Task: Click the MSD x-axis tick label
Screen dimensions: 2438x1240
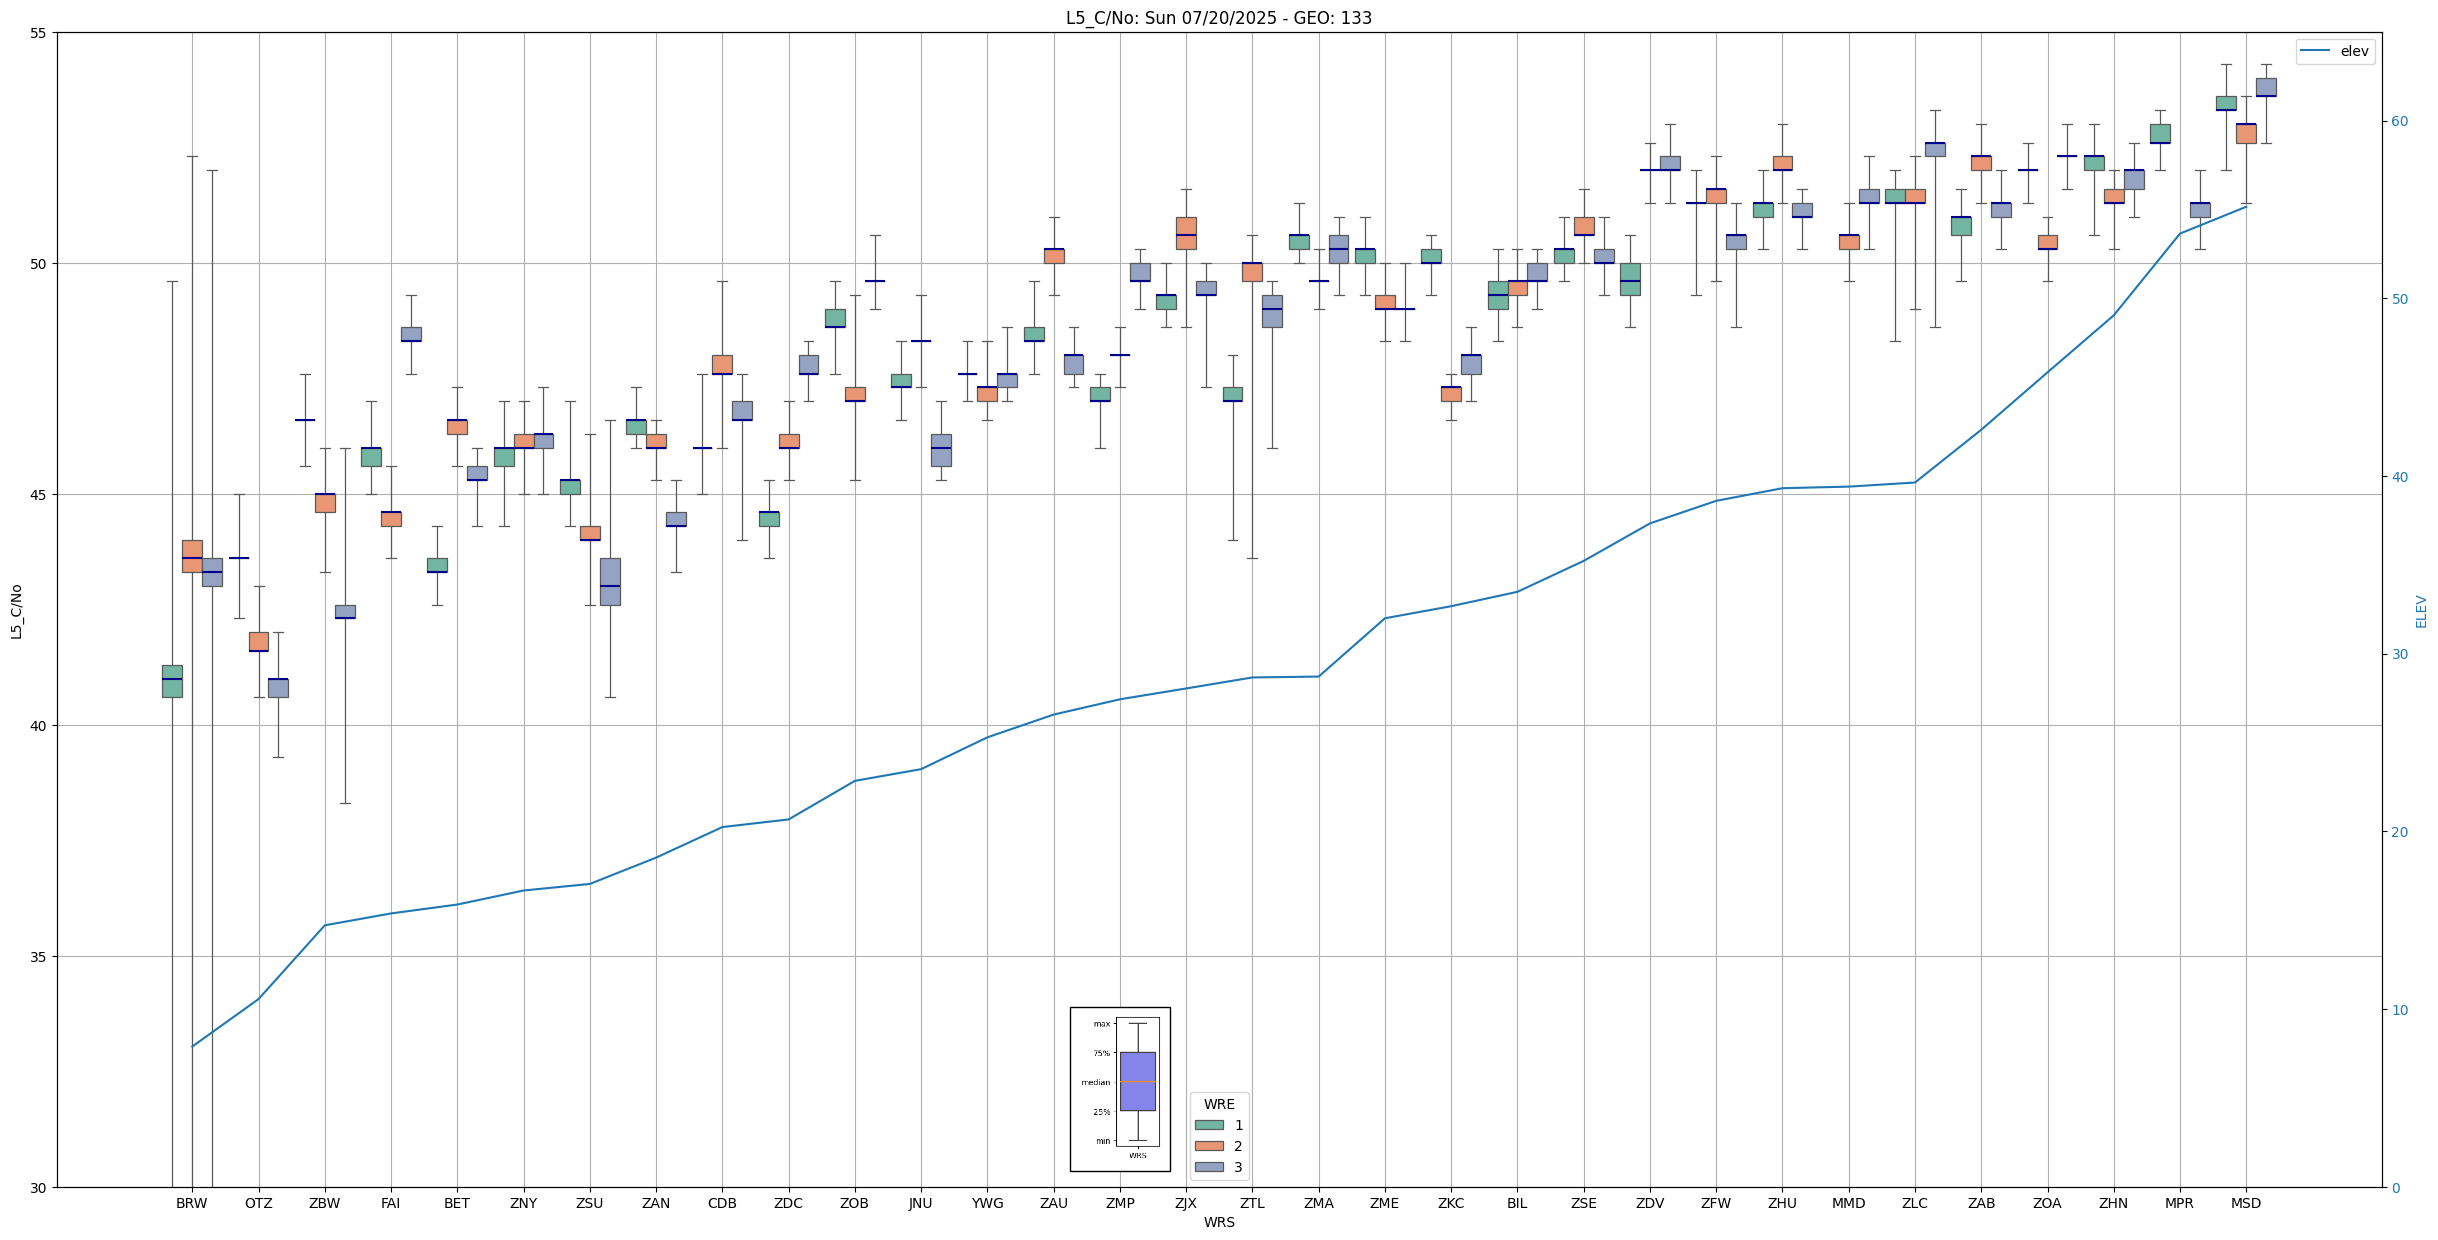Action: [2245, 1203]
